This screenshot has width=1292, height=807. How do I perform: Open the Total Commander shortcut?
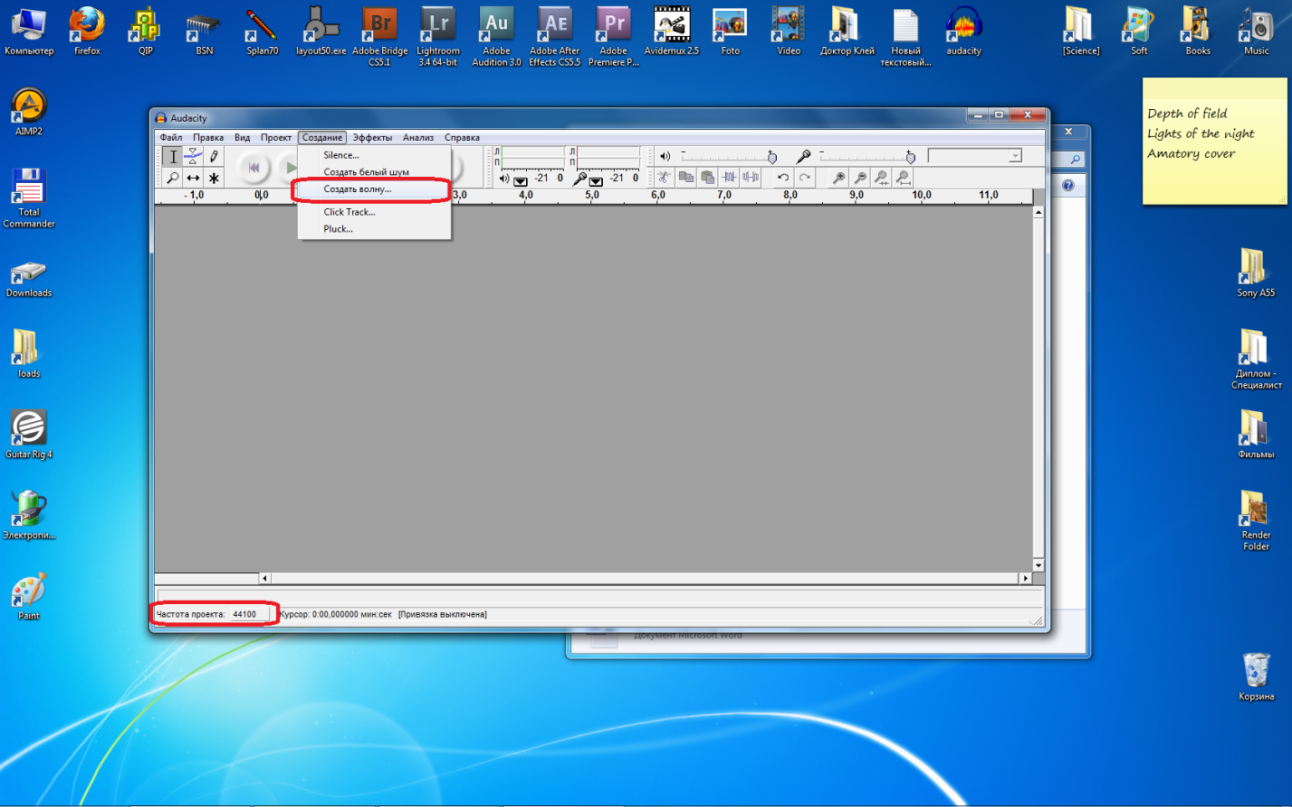click(x=29, y=198)
